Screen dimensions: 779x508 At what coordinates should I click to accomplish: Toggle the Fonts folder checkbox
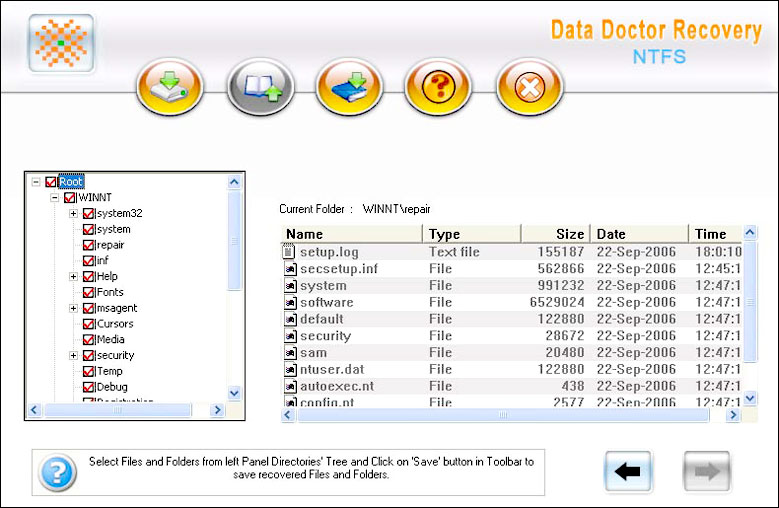pyautogui.click(x=88, y=292)
